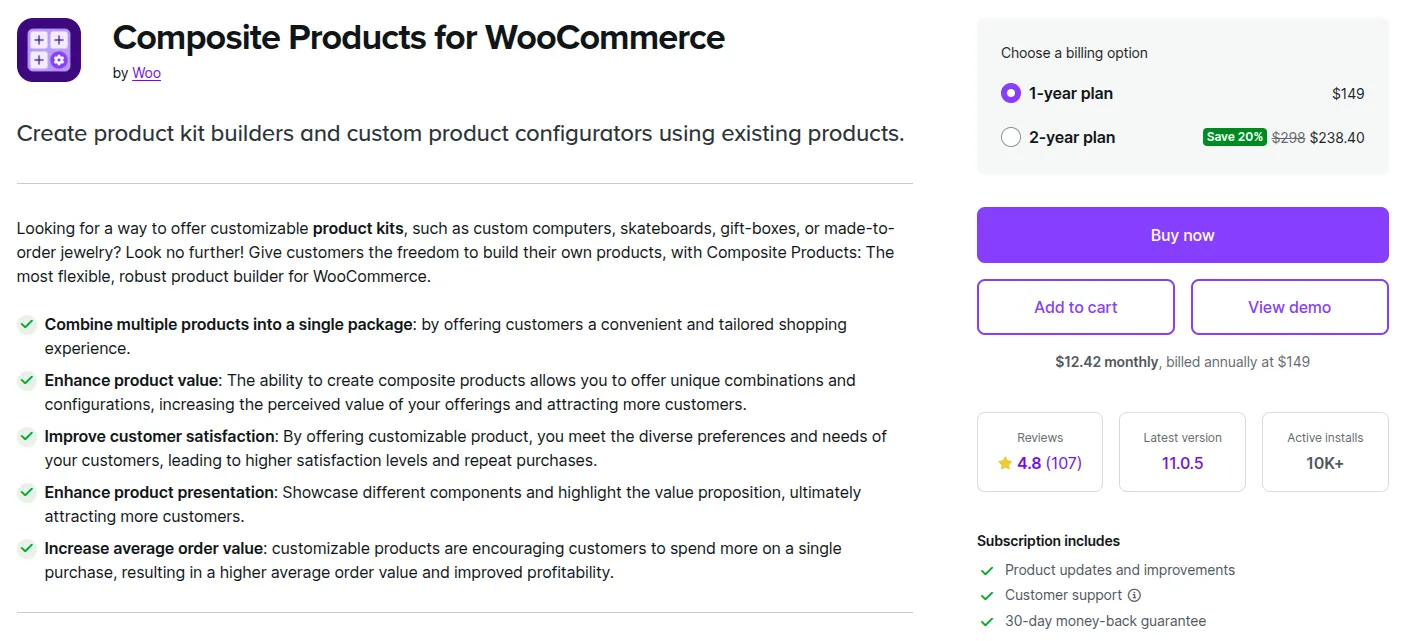This screenshot has width=1407, height=641.
Task: Click checkmark beside 30-day money-back guarantee
Action: coord(988,621)
